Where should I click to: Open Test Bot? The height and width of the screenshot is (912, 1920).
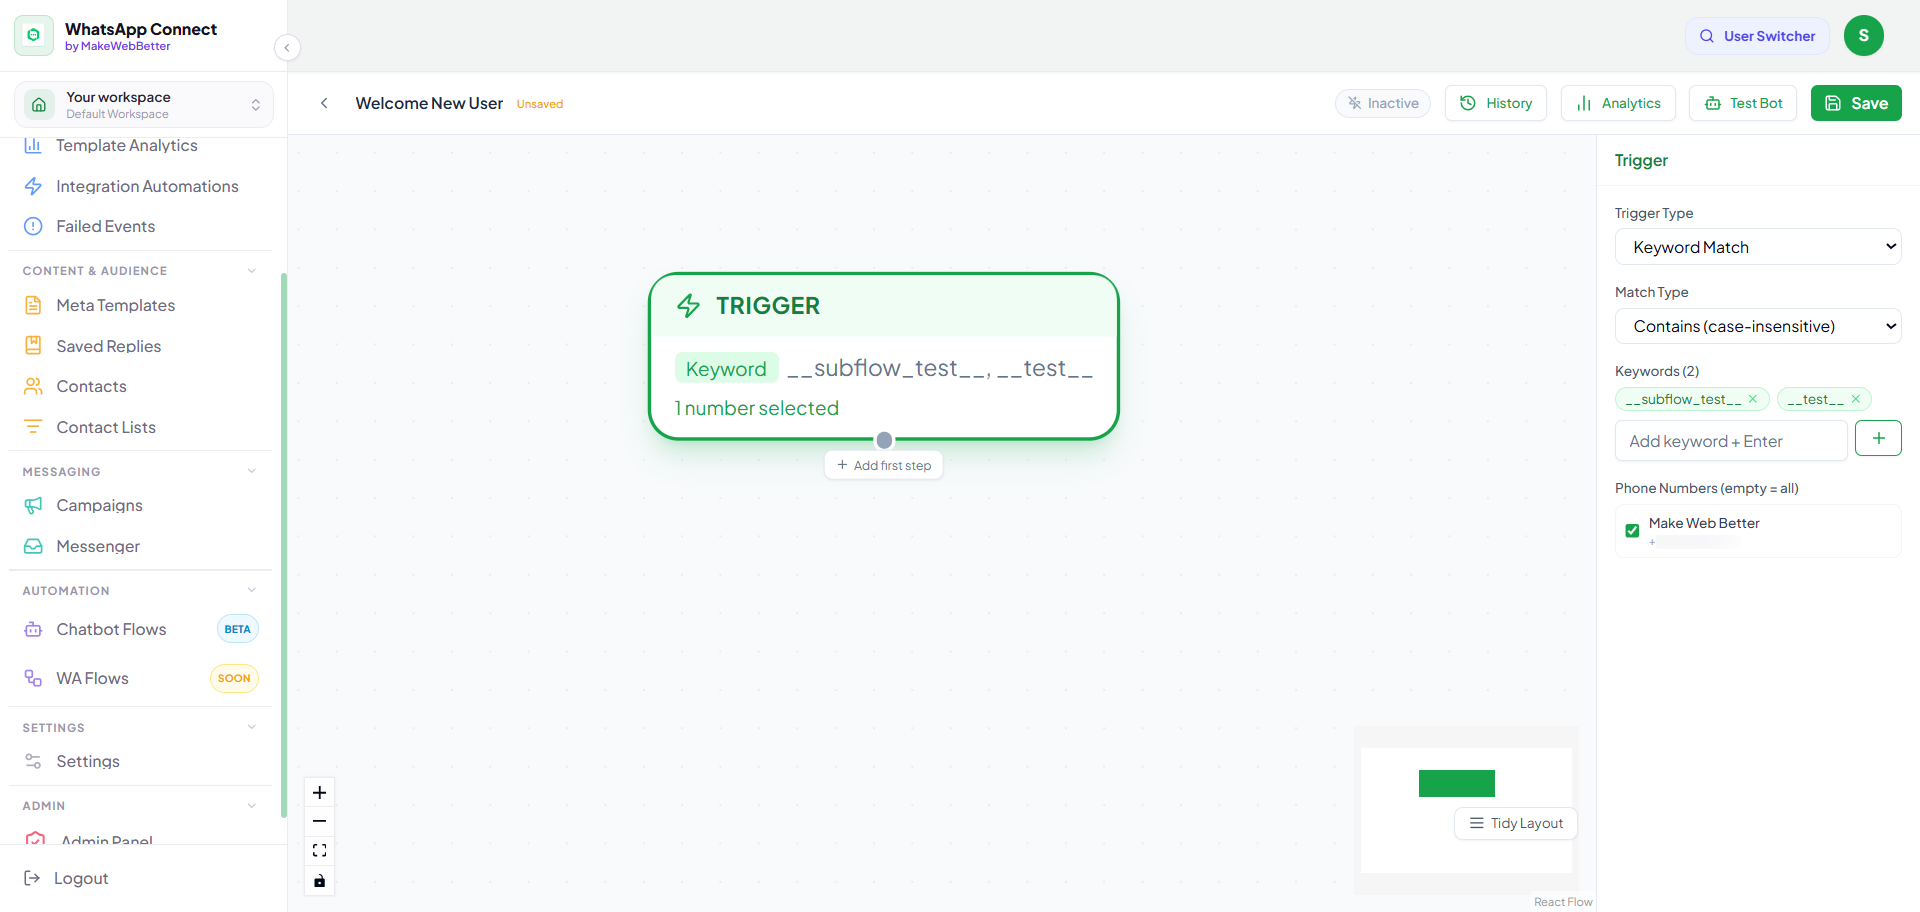point(1743,103)
